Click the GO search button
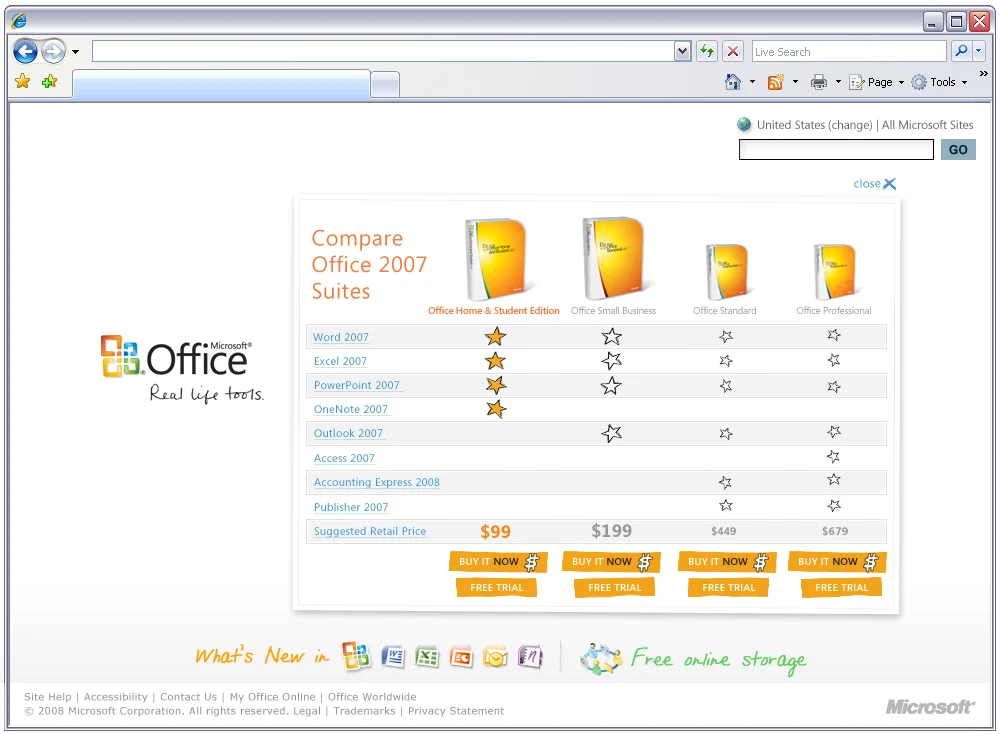 [958, 150]
